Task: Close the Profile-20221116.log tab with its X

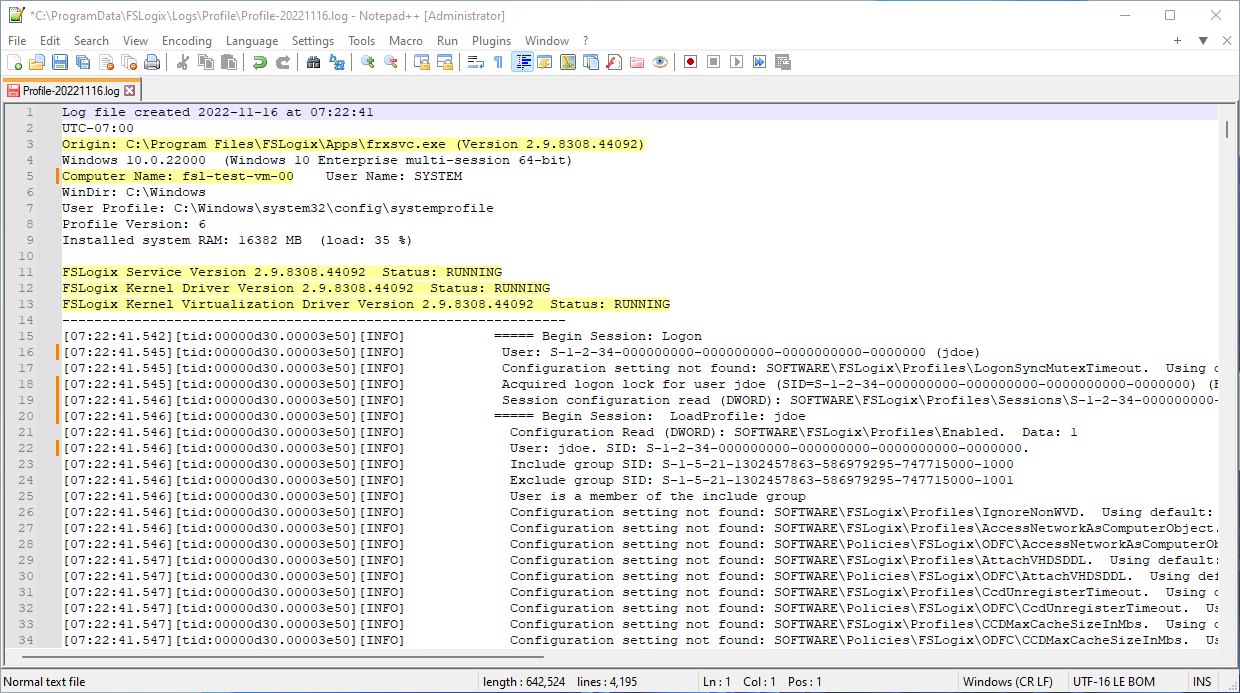Action: click(129, 90)
